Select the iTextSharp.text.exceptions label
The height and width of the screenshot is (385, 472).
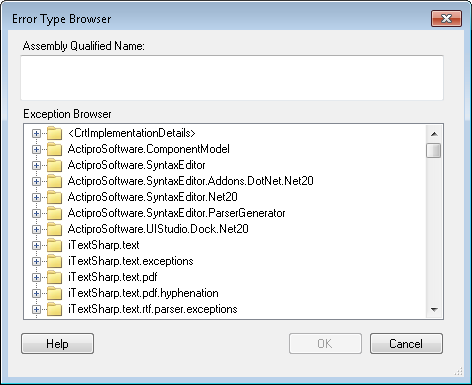coord(131,261)
